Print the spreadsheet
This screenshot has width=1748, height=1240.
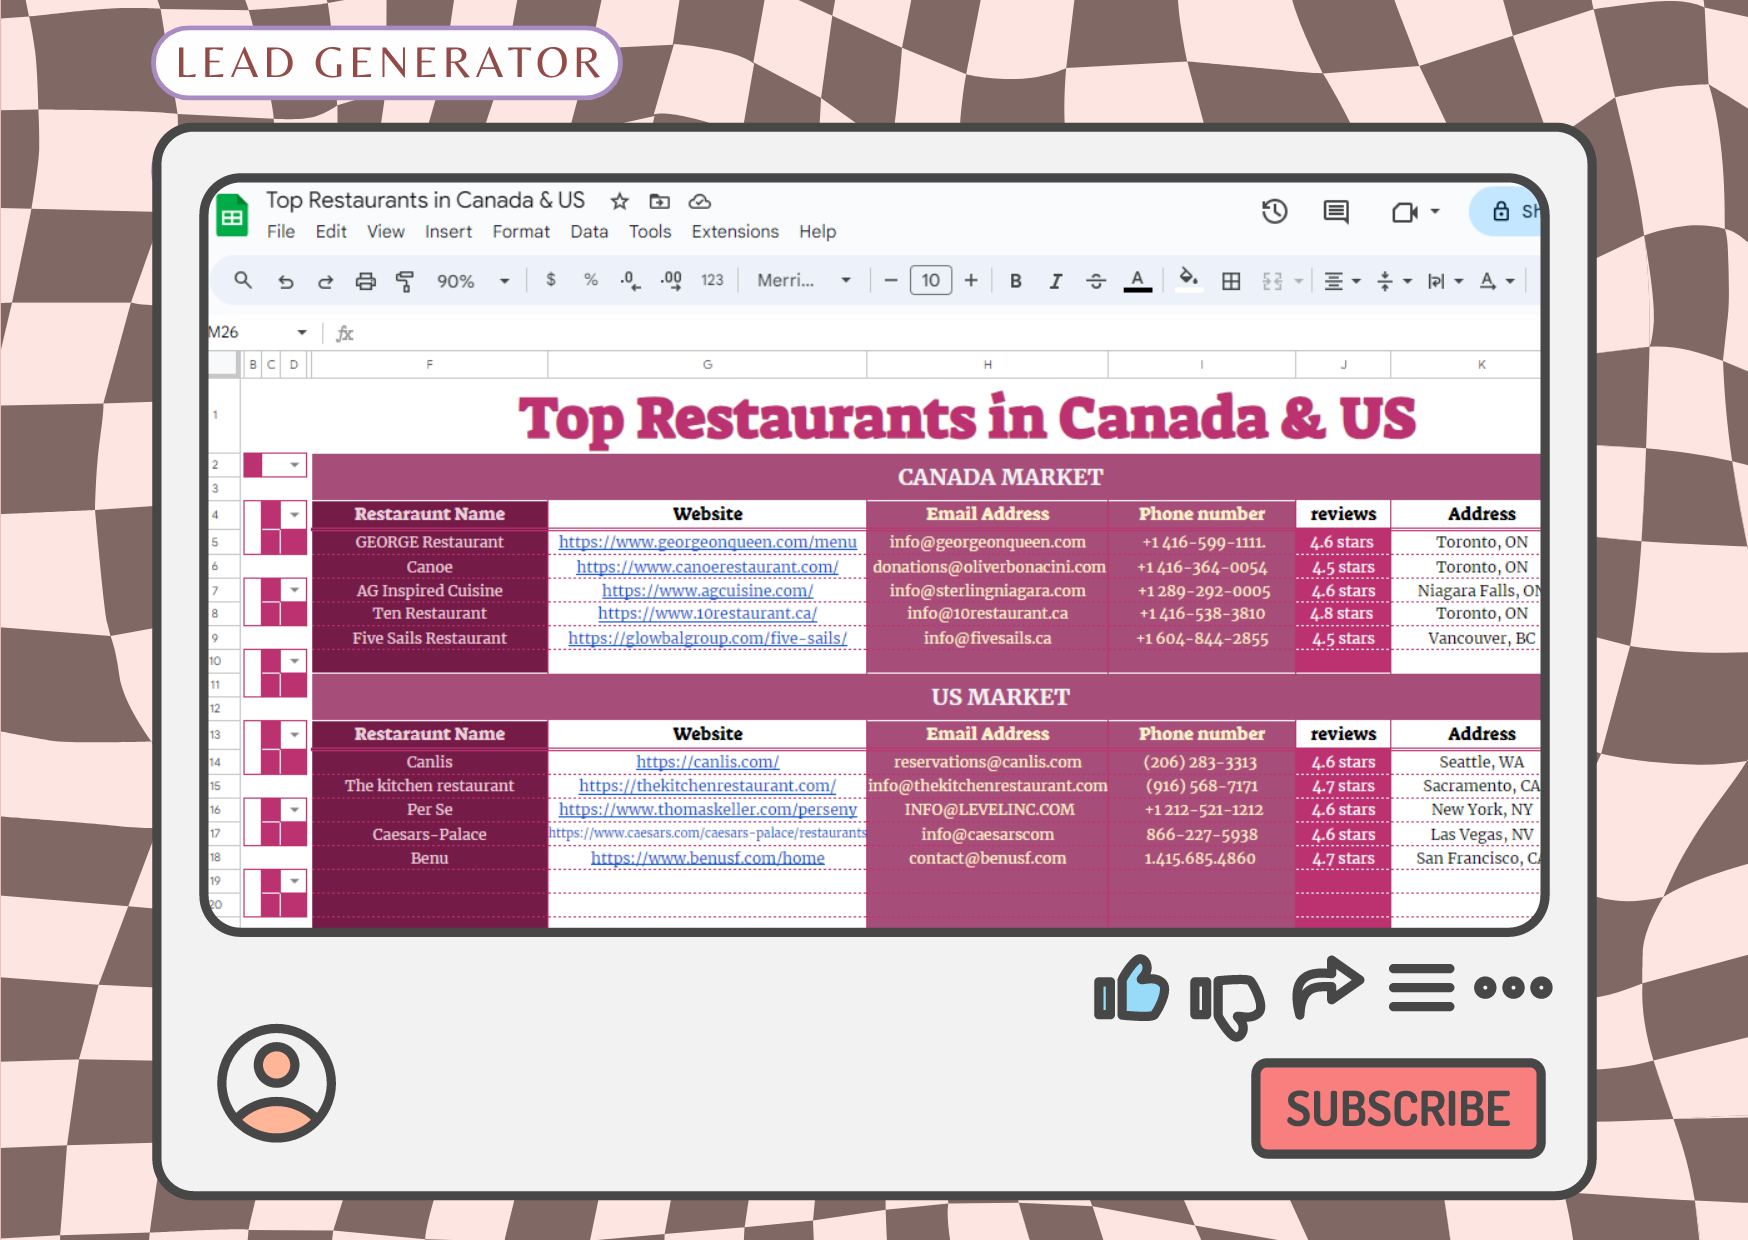pyautogui.click(x=366, y=281)
